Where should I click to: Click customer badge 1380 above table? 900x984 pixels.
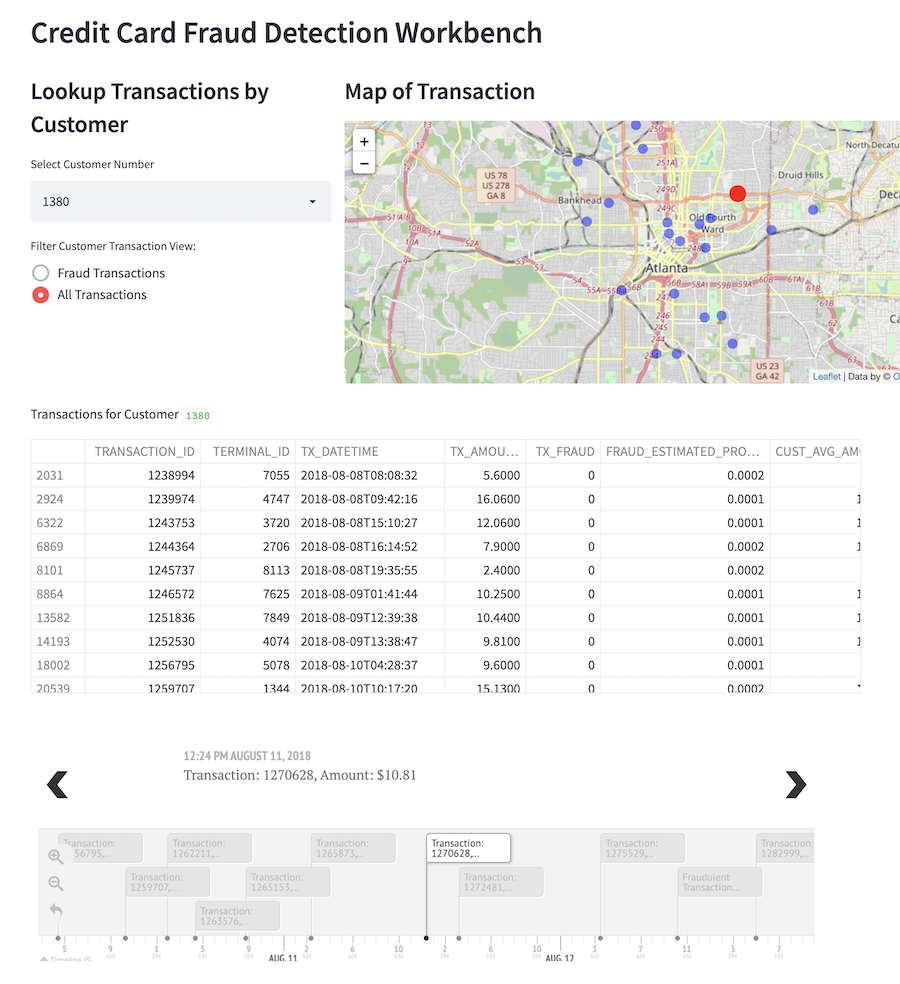(198, 415)
